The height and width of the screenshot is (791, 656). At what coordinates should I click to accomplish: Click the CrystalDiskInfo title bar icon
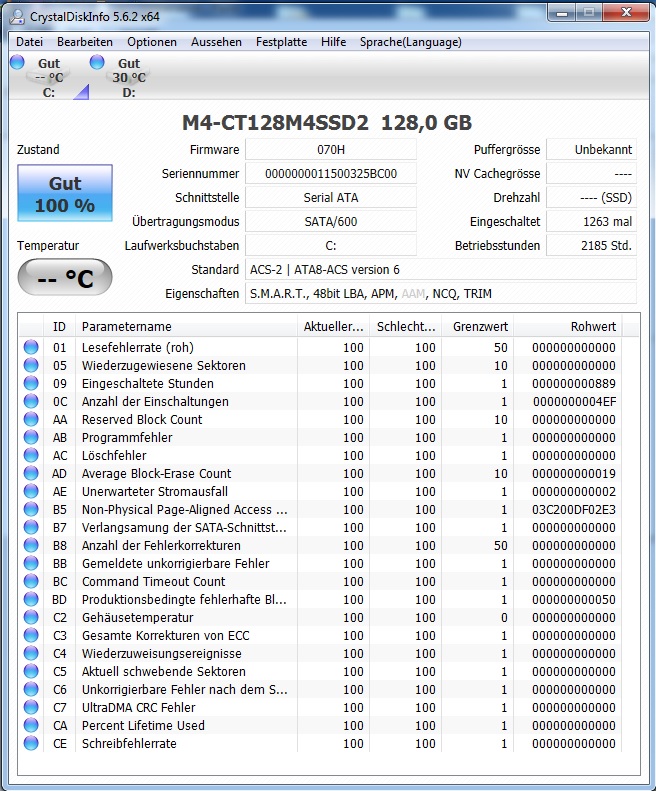click(17, 17)
